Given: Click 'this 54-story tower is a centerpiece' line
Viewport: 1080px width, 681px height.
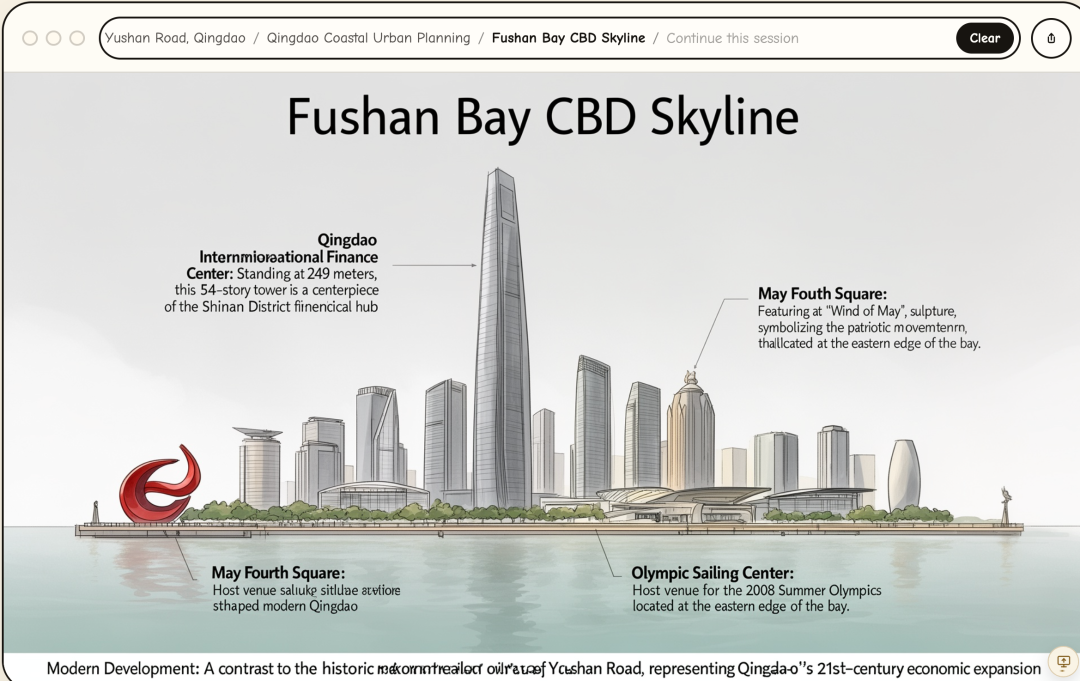Looking at the screenshot, I should coord(276,290).
